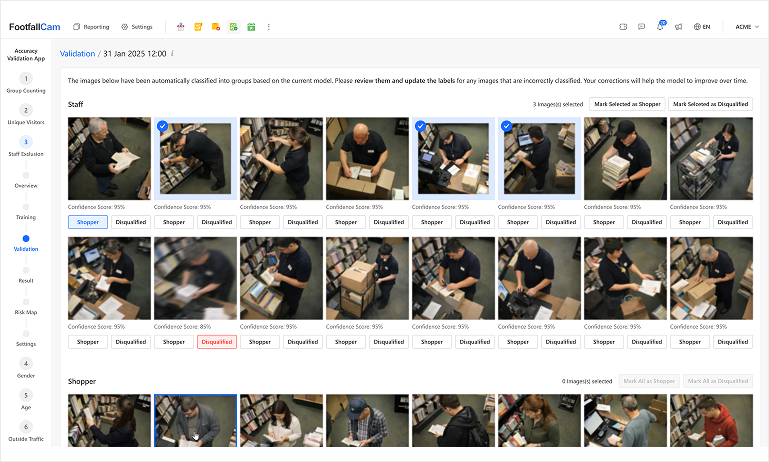Click the megaphone announcements icon
Image resolution: width=769 pixels, height=462 pixels.
click(x=678, y=27)
